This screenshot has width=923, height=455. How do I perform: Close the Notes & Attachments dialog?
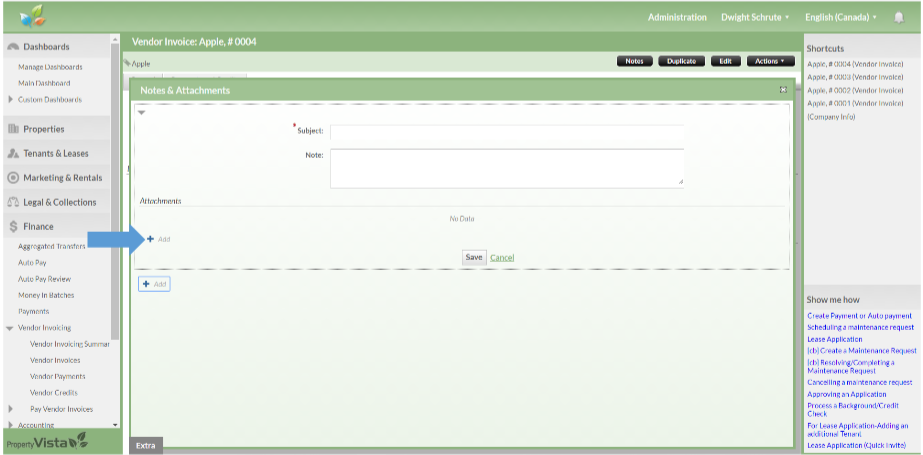[783, 90]
